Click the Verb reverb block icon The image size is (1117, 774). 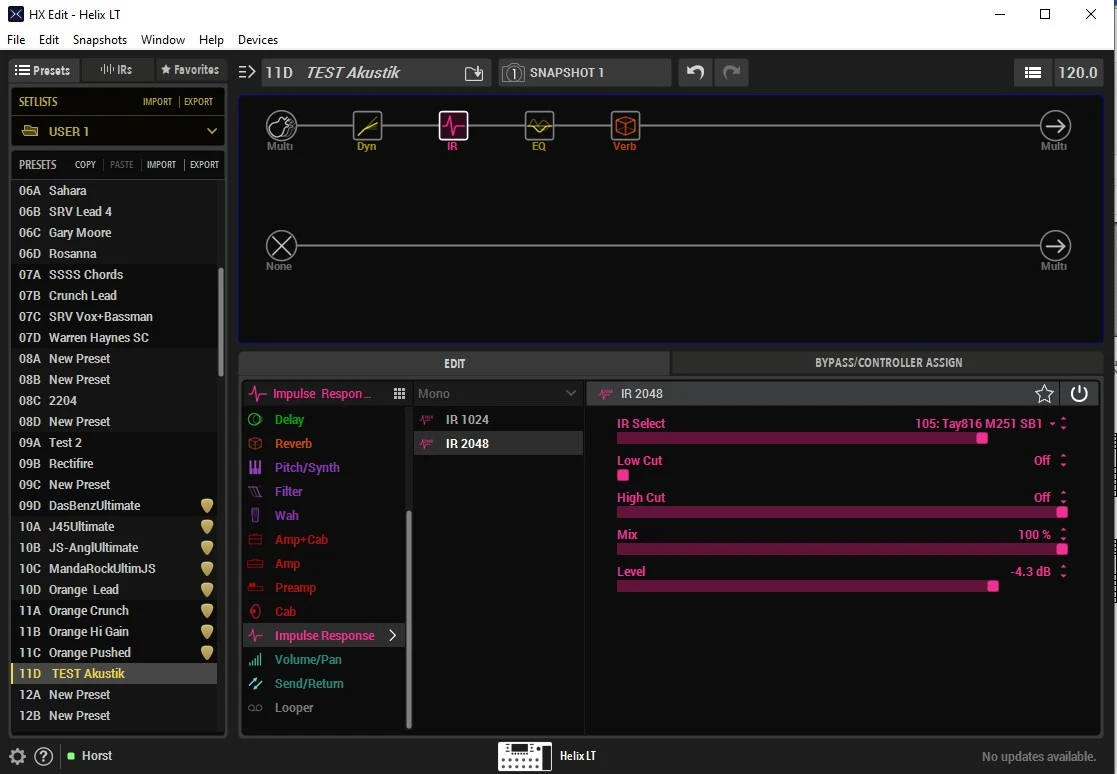click(625, 126)
